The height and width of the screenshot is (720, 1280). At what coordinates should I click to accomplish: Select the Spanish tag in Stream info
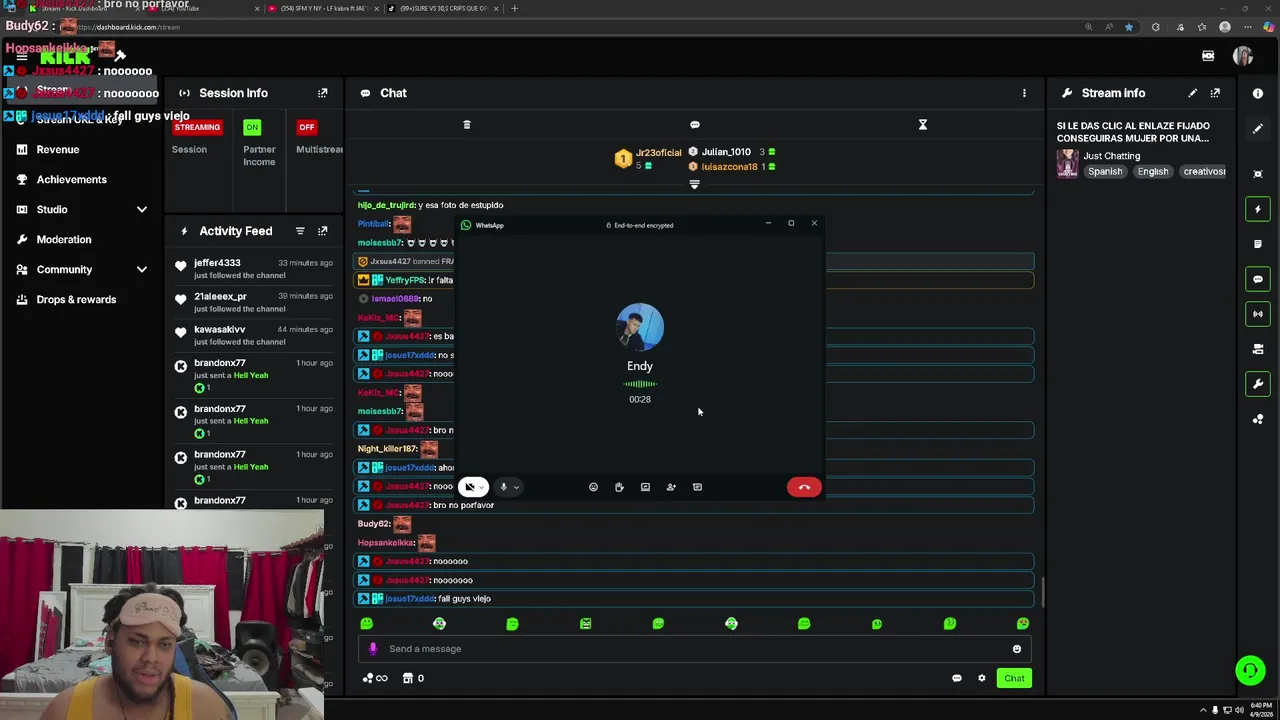[1105, 172]
